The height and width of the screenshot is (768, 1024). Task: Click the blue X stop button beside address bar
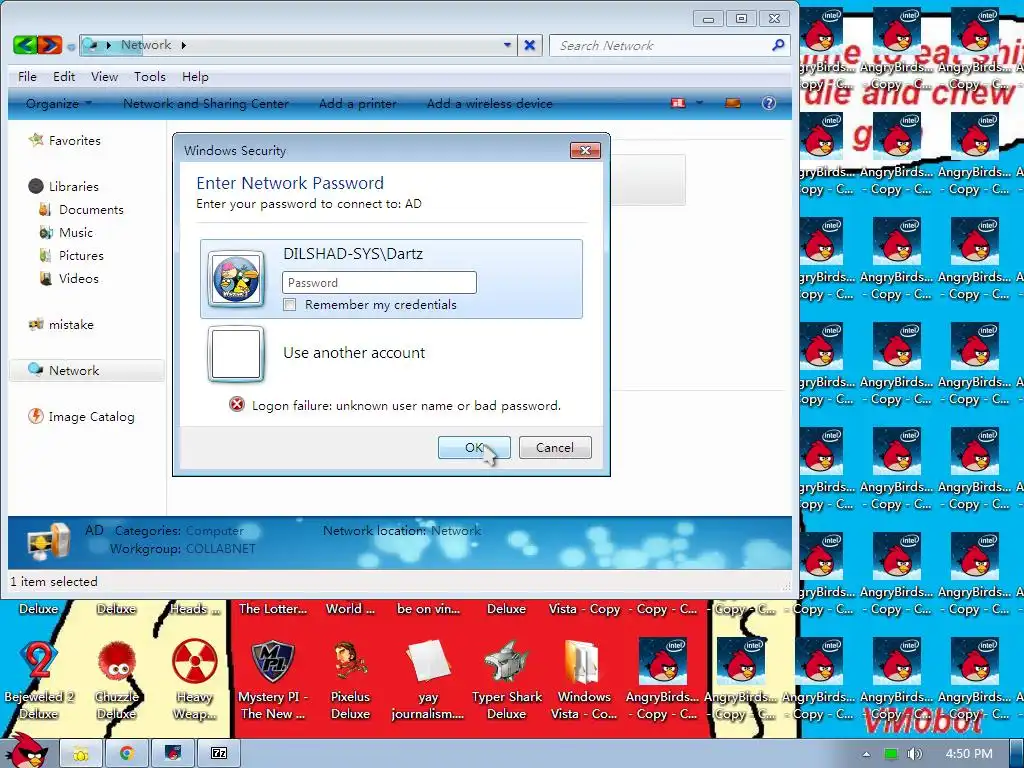tap(530, 45)
